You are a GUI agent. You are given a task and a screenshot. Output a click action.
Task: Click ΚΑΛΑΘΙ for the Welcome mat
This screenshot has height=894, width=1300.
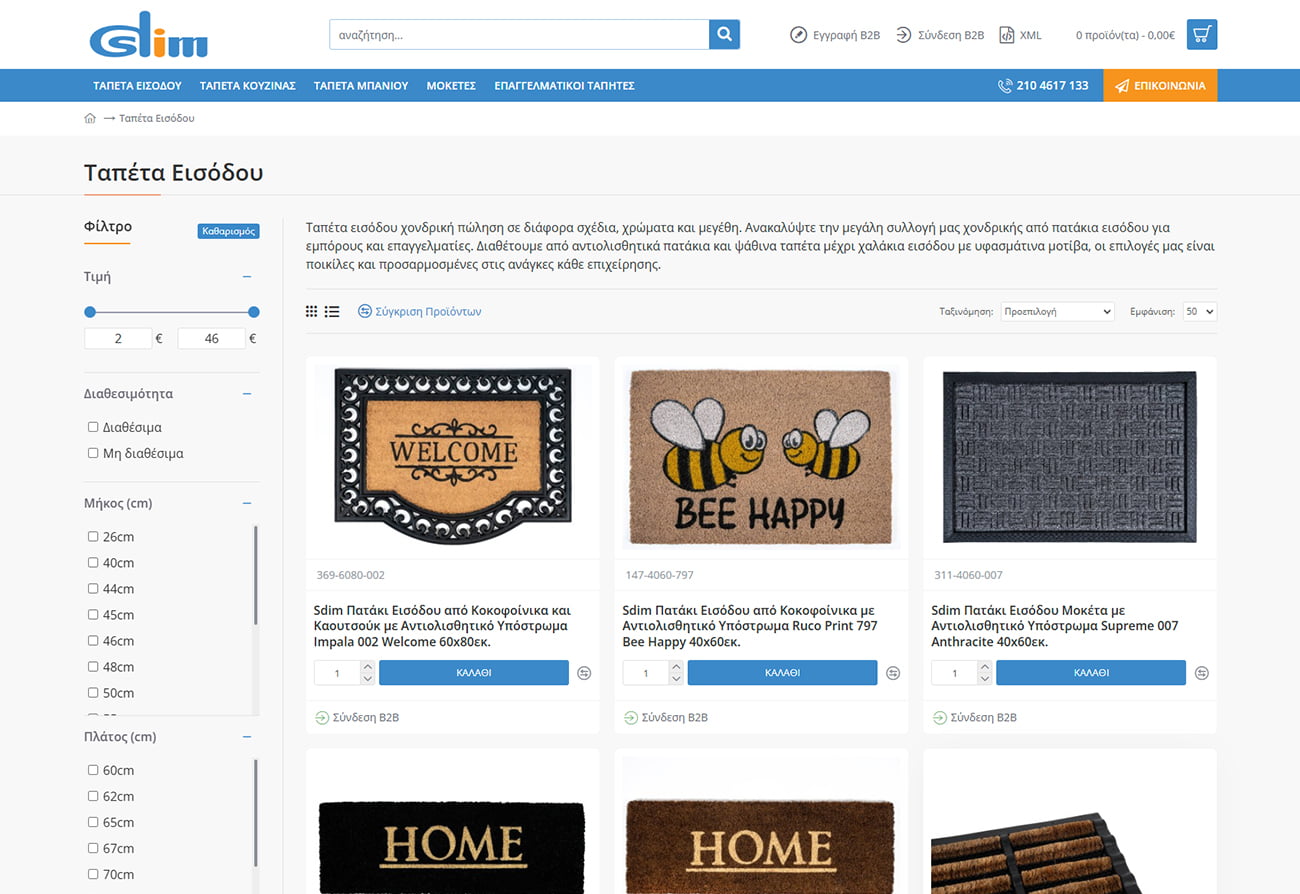click(x=474, y=673)
